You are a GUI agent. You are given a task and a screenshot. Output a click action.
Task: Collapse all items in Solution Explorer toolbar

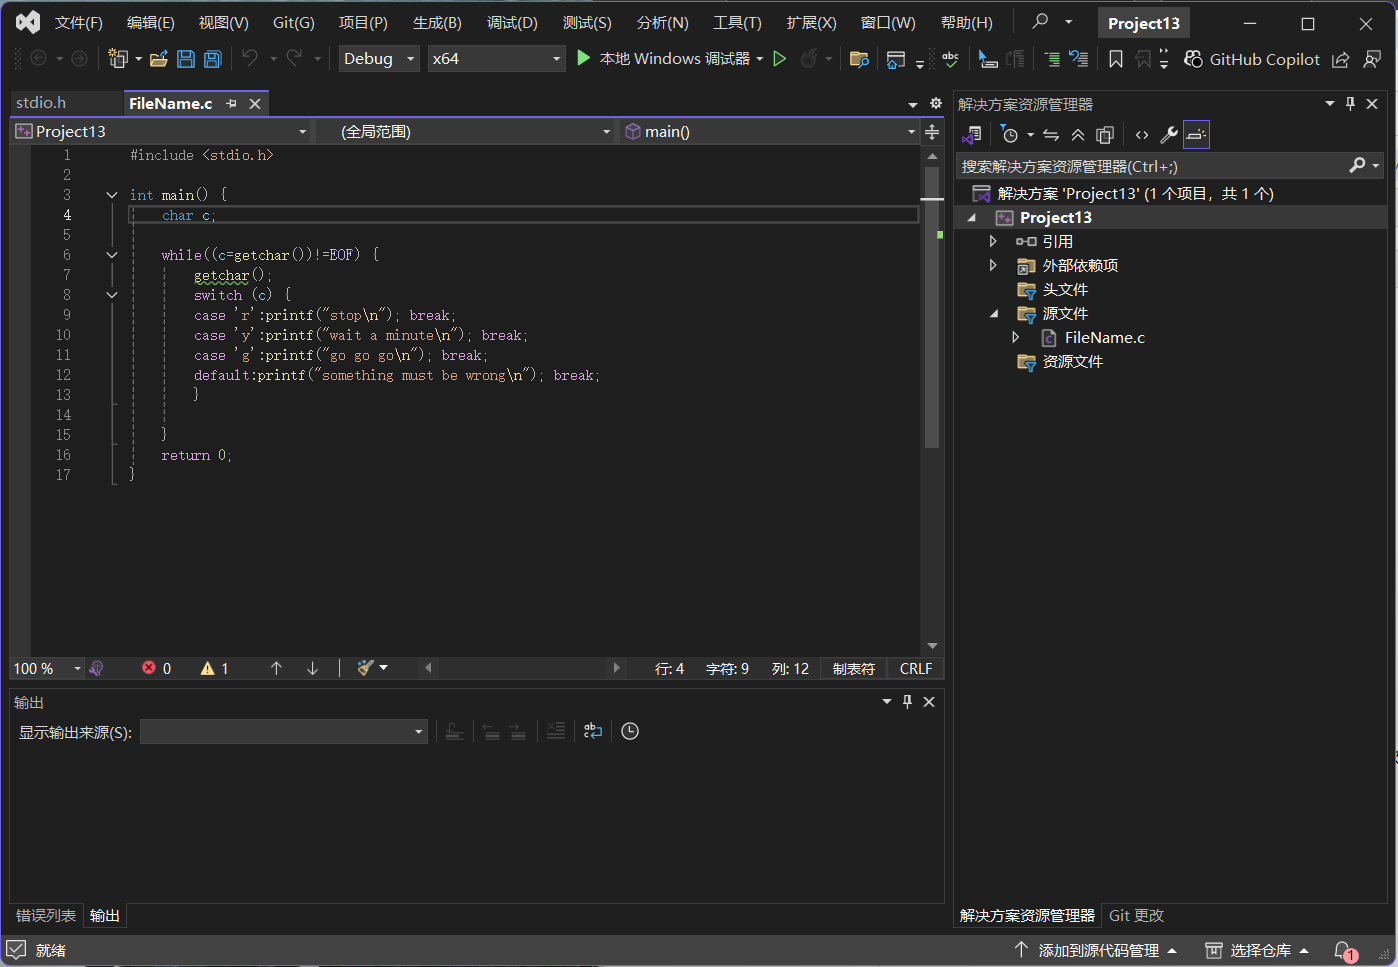pyautogui.click(x=1078, y=135)
